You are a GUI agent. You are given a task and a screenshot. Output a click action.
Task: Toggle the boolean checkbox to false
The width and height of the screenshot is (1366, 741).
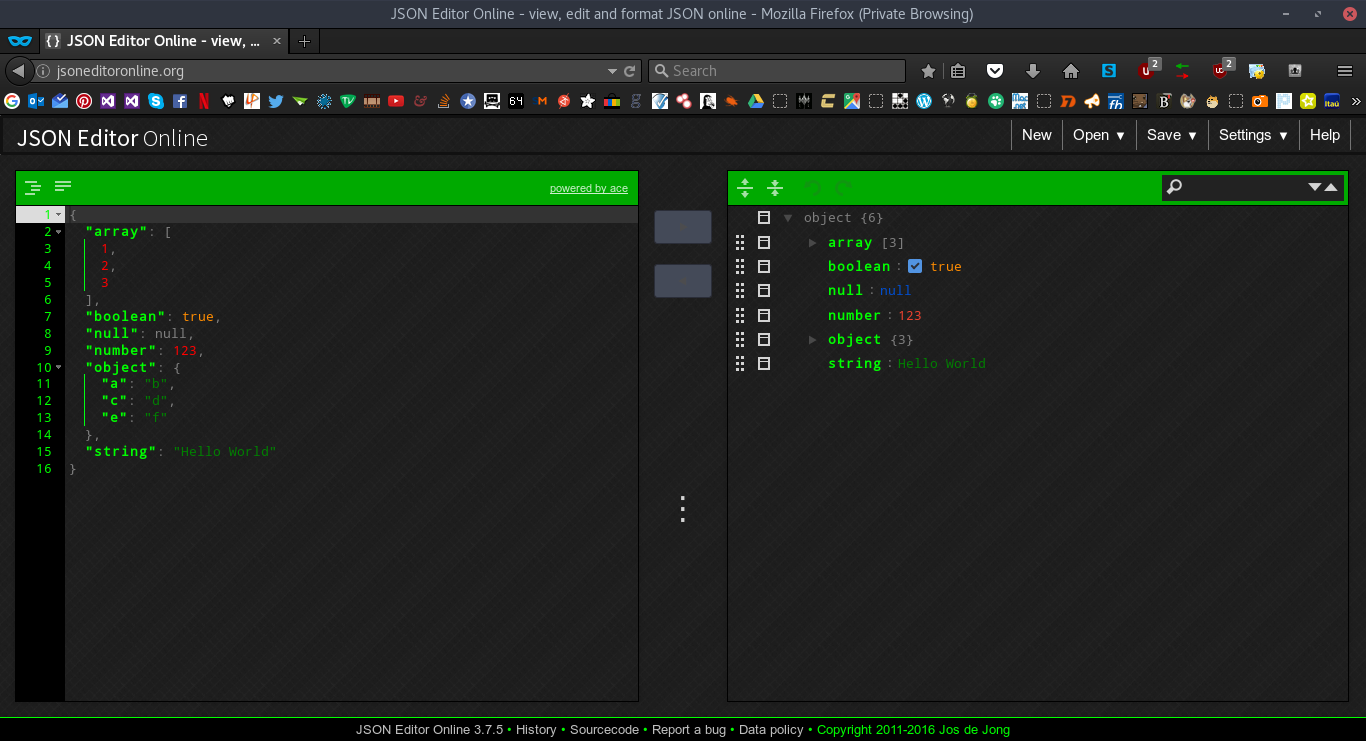pyautogui.click(x=915, y=266)
